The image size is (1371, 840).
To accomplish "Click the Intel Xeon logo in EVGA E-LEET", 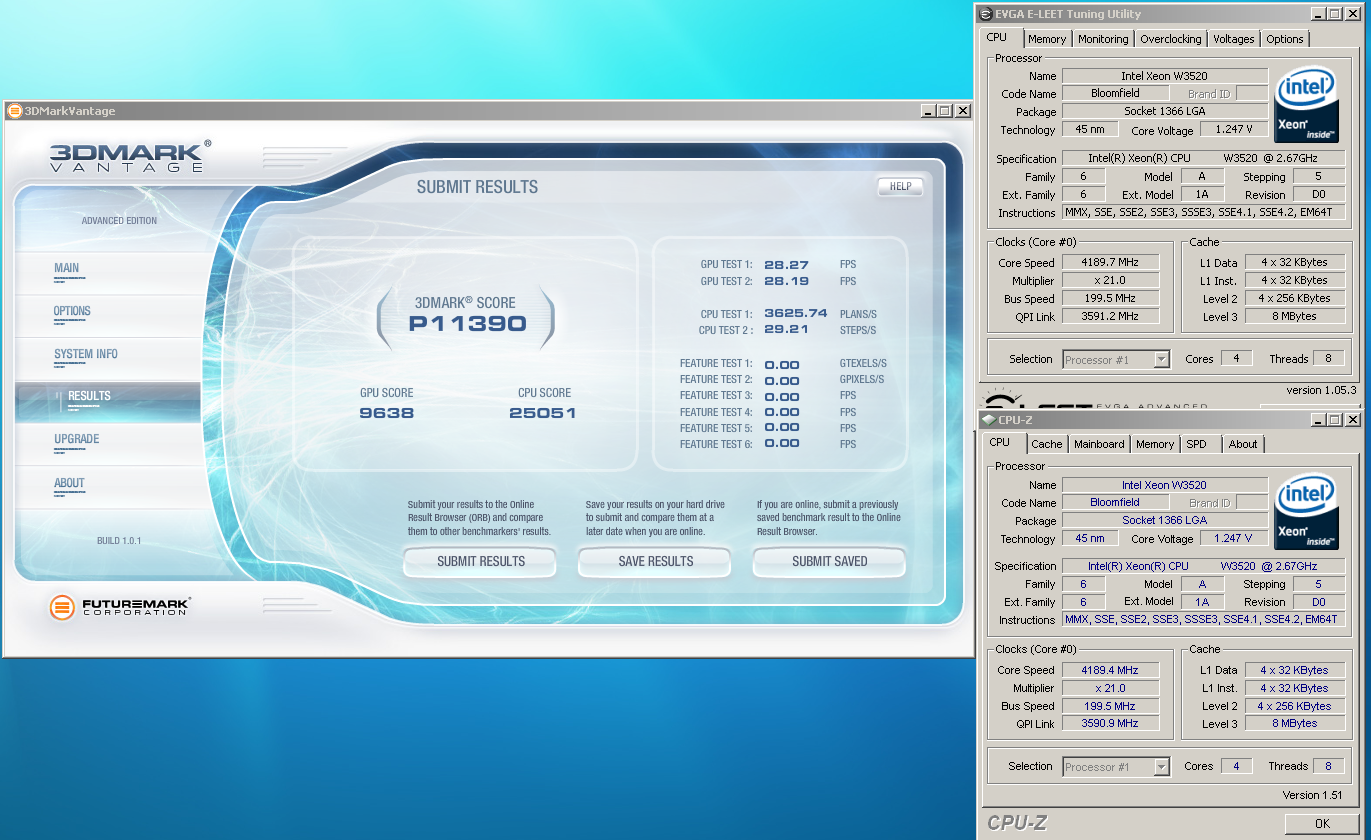I will click(1306, 105).
